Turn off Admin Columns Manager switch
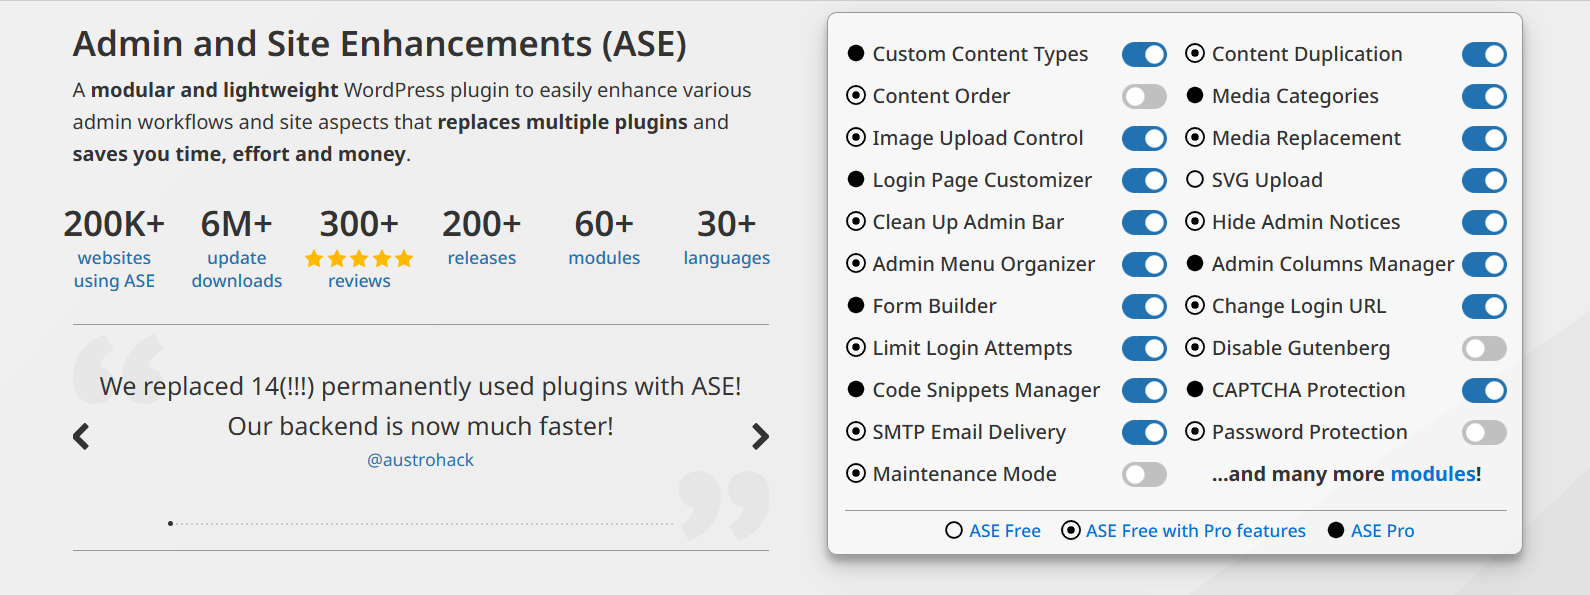 (1484, 264)
